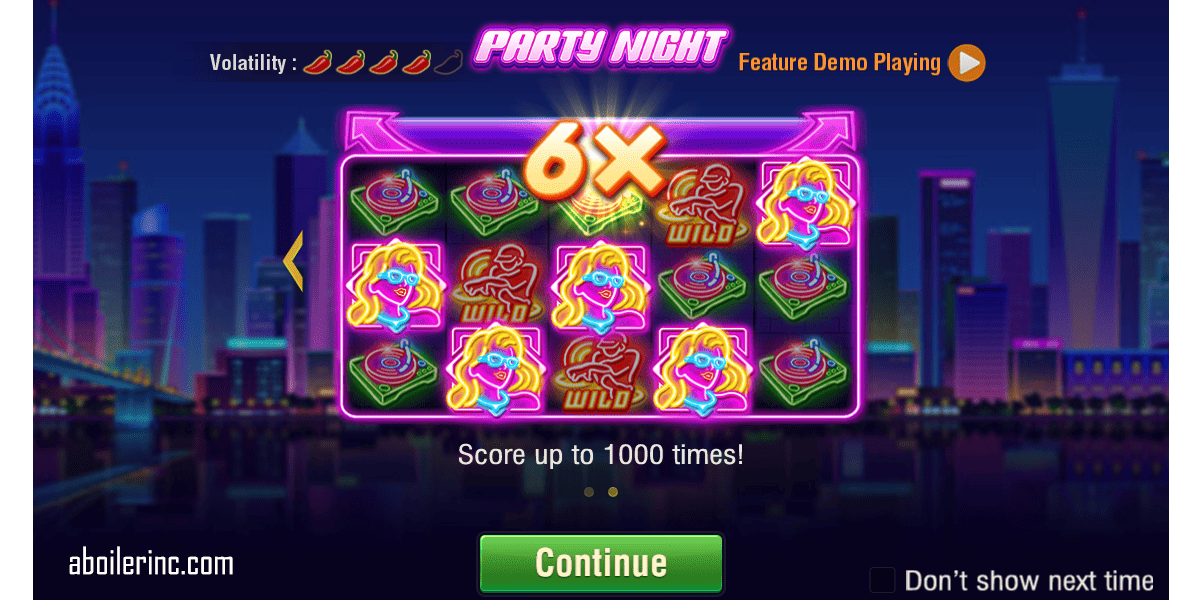Click the Continue button
Screen dimensions: 1200x600
pyautogui.click(x=600, y=562)
